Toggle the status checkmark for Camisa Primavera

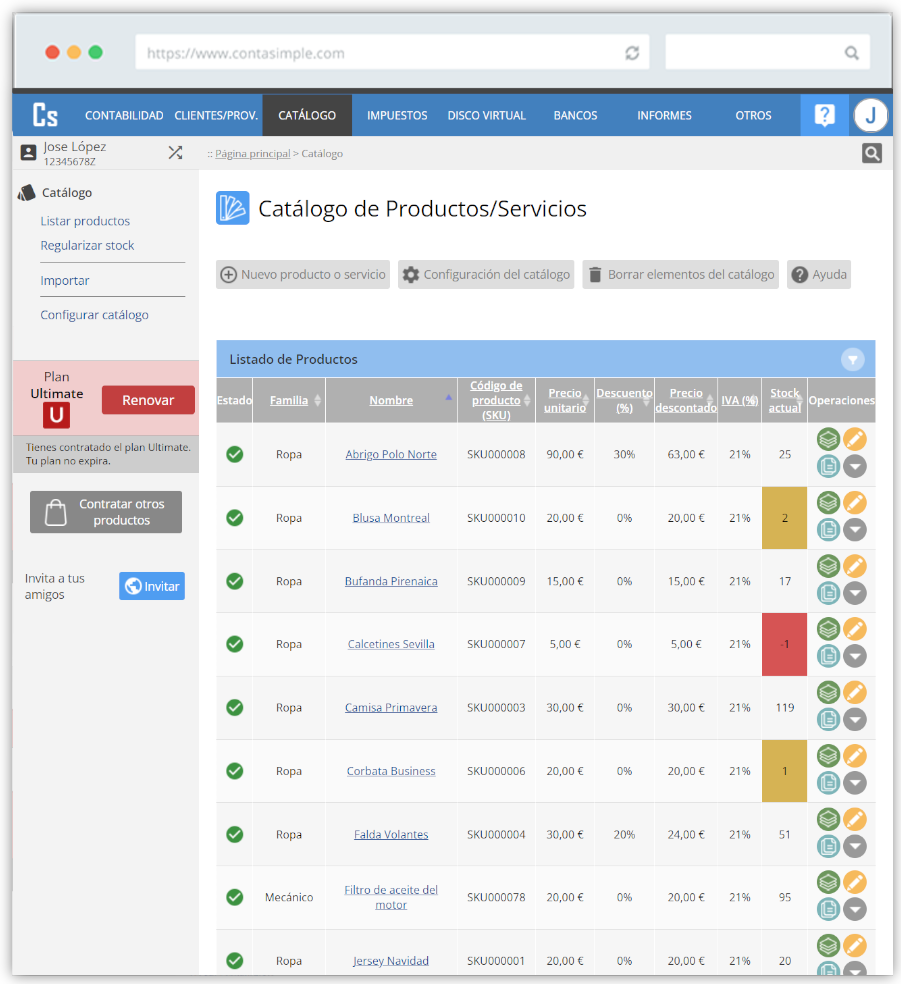click(234, 707)
